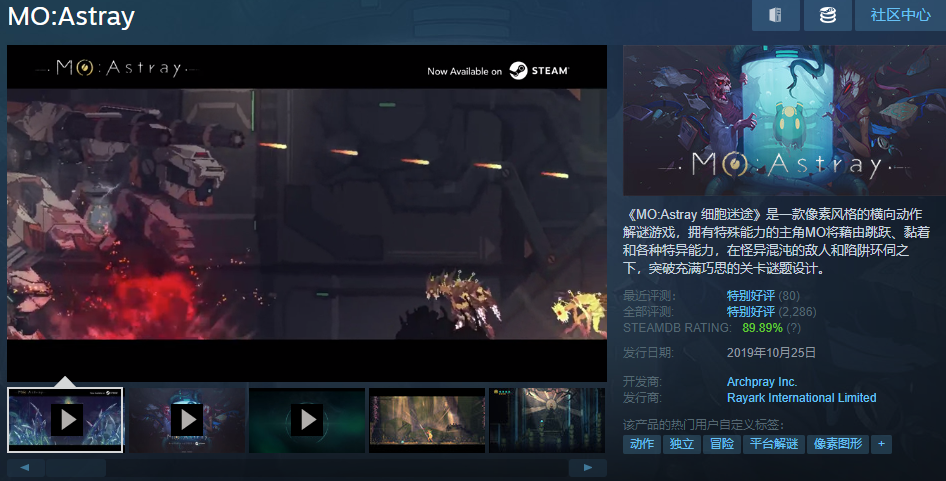
Task: Select the fifth screenshot thumbnail
Action: (547, 420)
